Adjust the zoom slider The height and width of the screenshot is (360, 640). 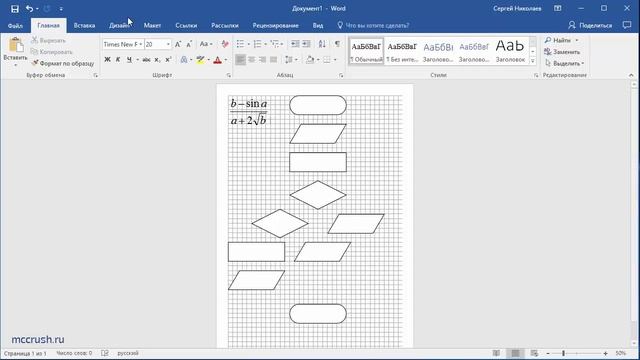pos(563,353)
